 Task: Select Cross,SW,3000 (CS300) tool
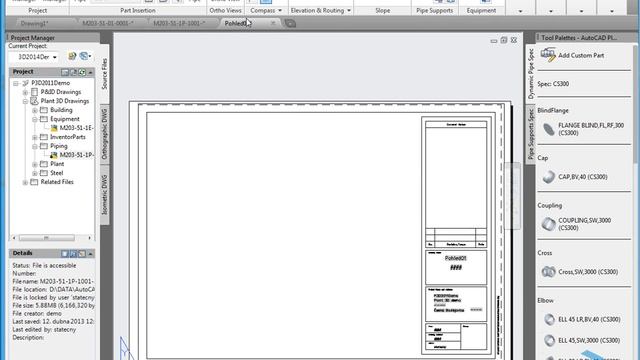point(580,272)
